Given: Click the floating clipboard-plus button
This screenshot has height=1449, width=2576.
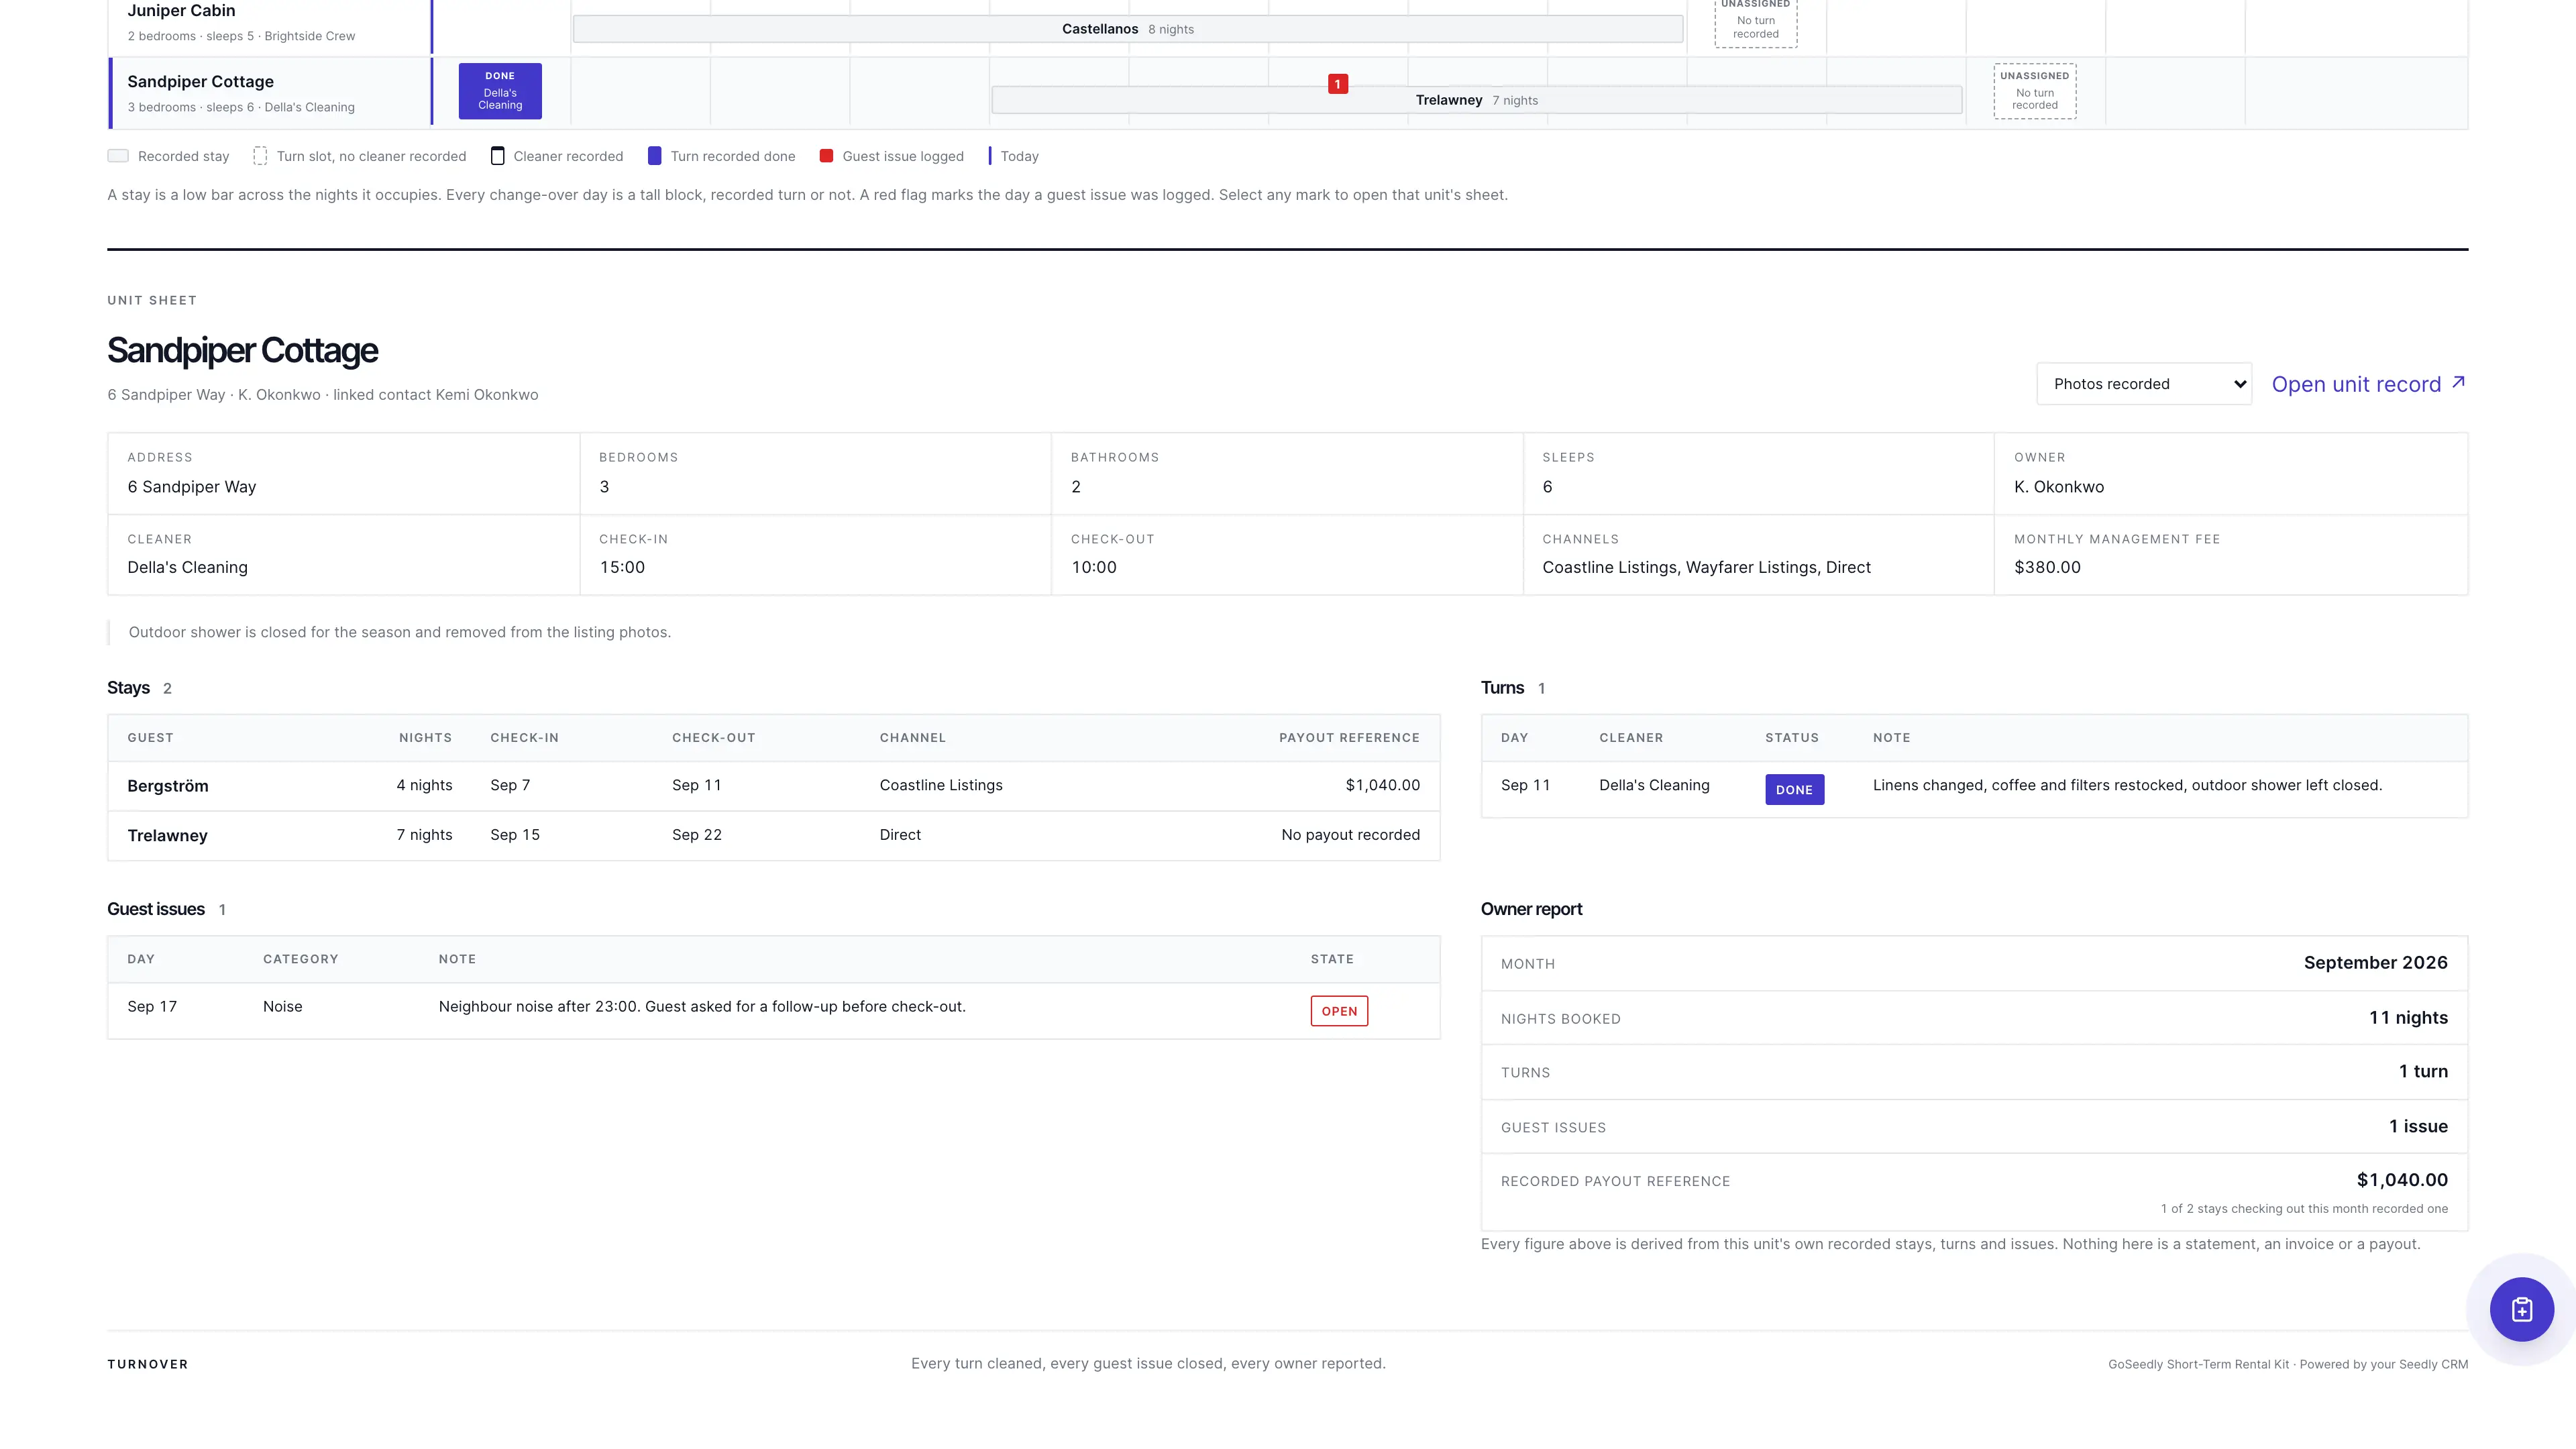Looking at the screenshot, I should pos(2521,1309).
